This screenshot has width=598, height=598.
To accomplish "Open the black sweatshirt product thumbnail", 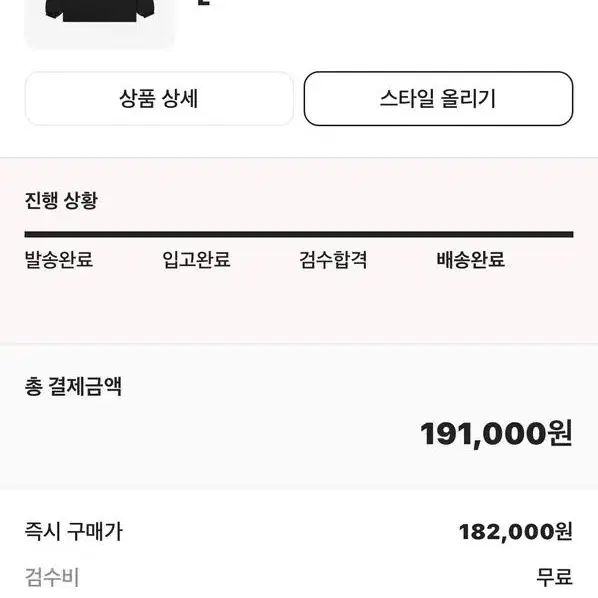I will (x=100, y=24).
